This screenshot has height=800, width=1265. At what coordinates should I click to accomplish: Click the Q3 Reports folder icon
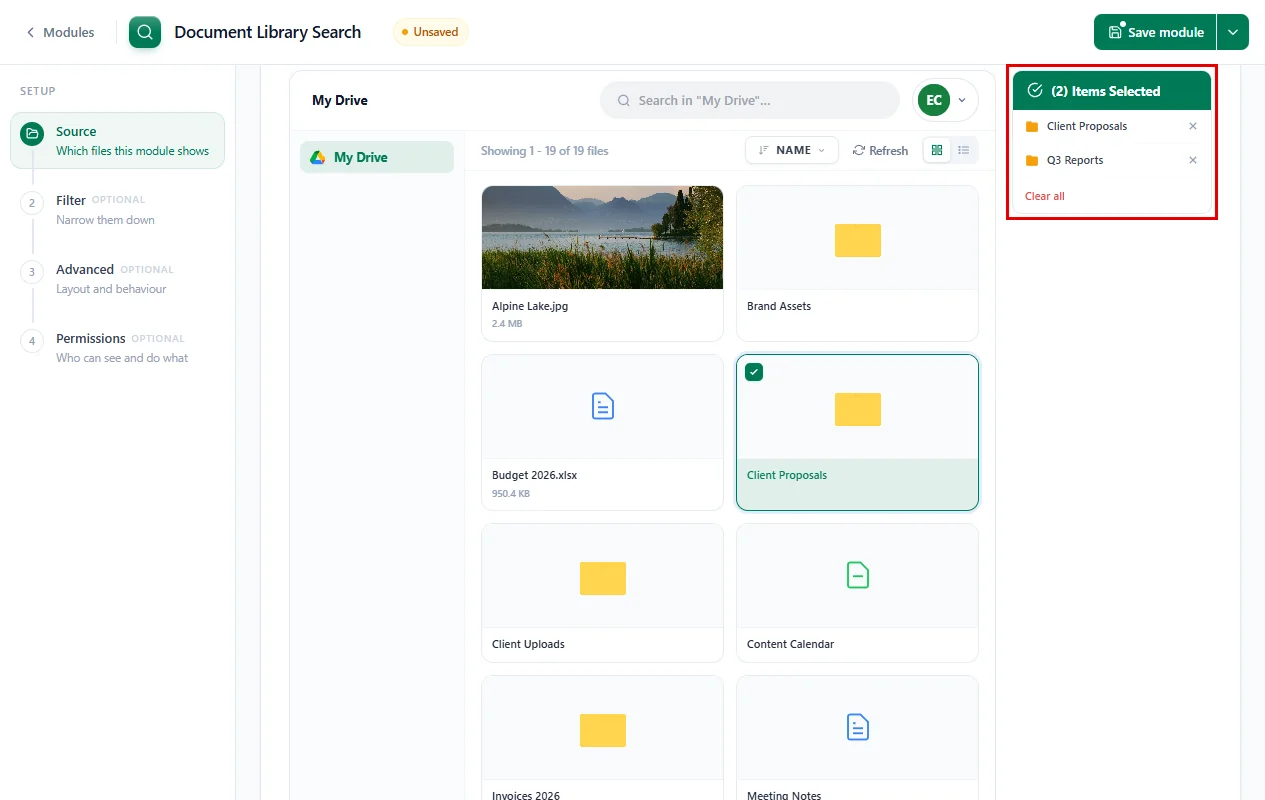1032,160
